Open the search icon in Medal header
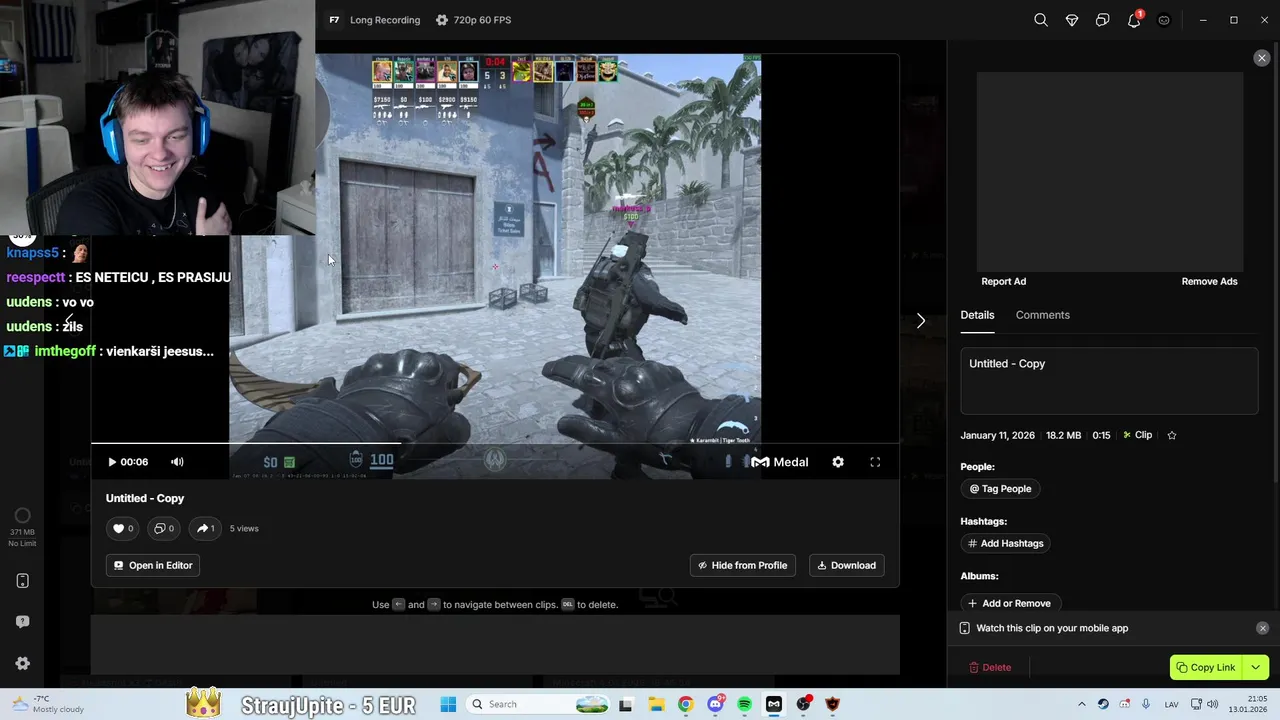1280x720 pixels. click(1041, 20)
